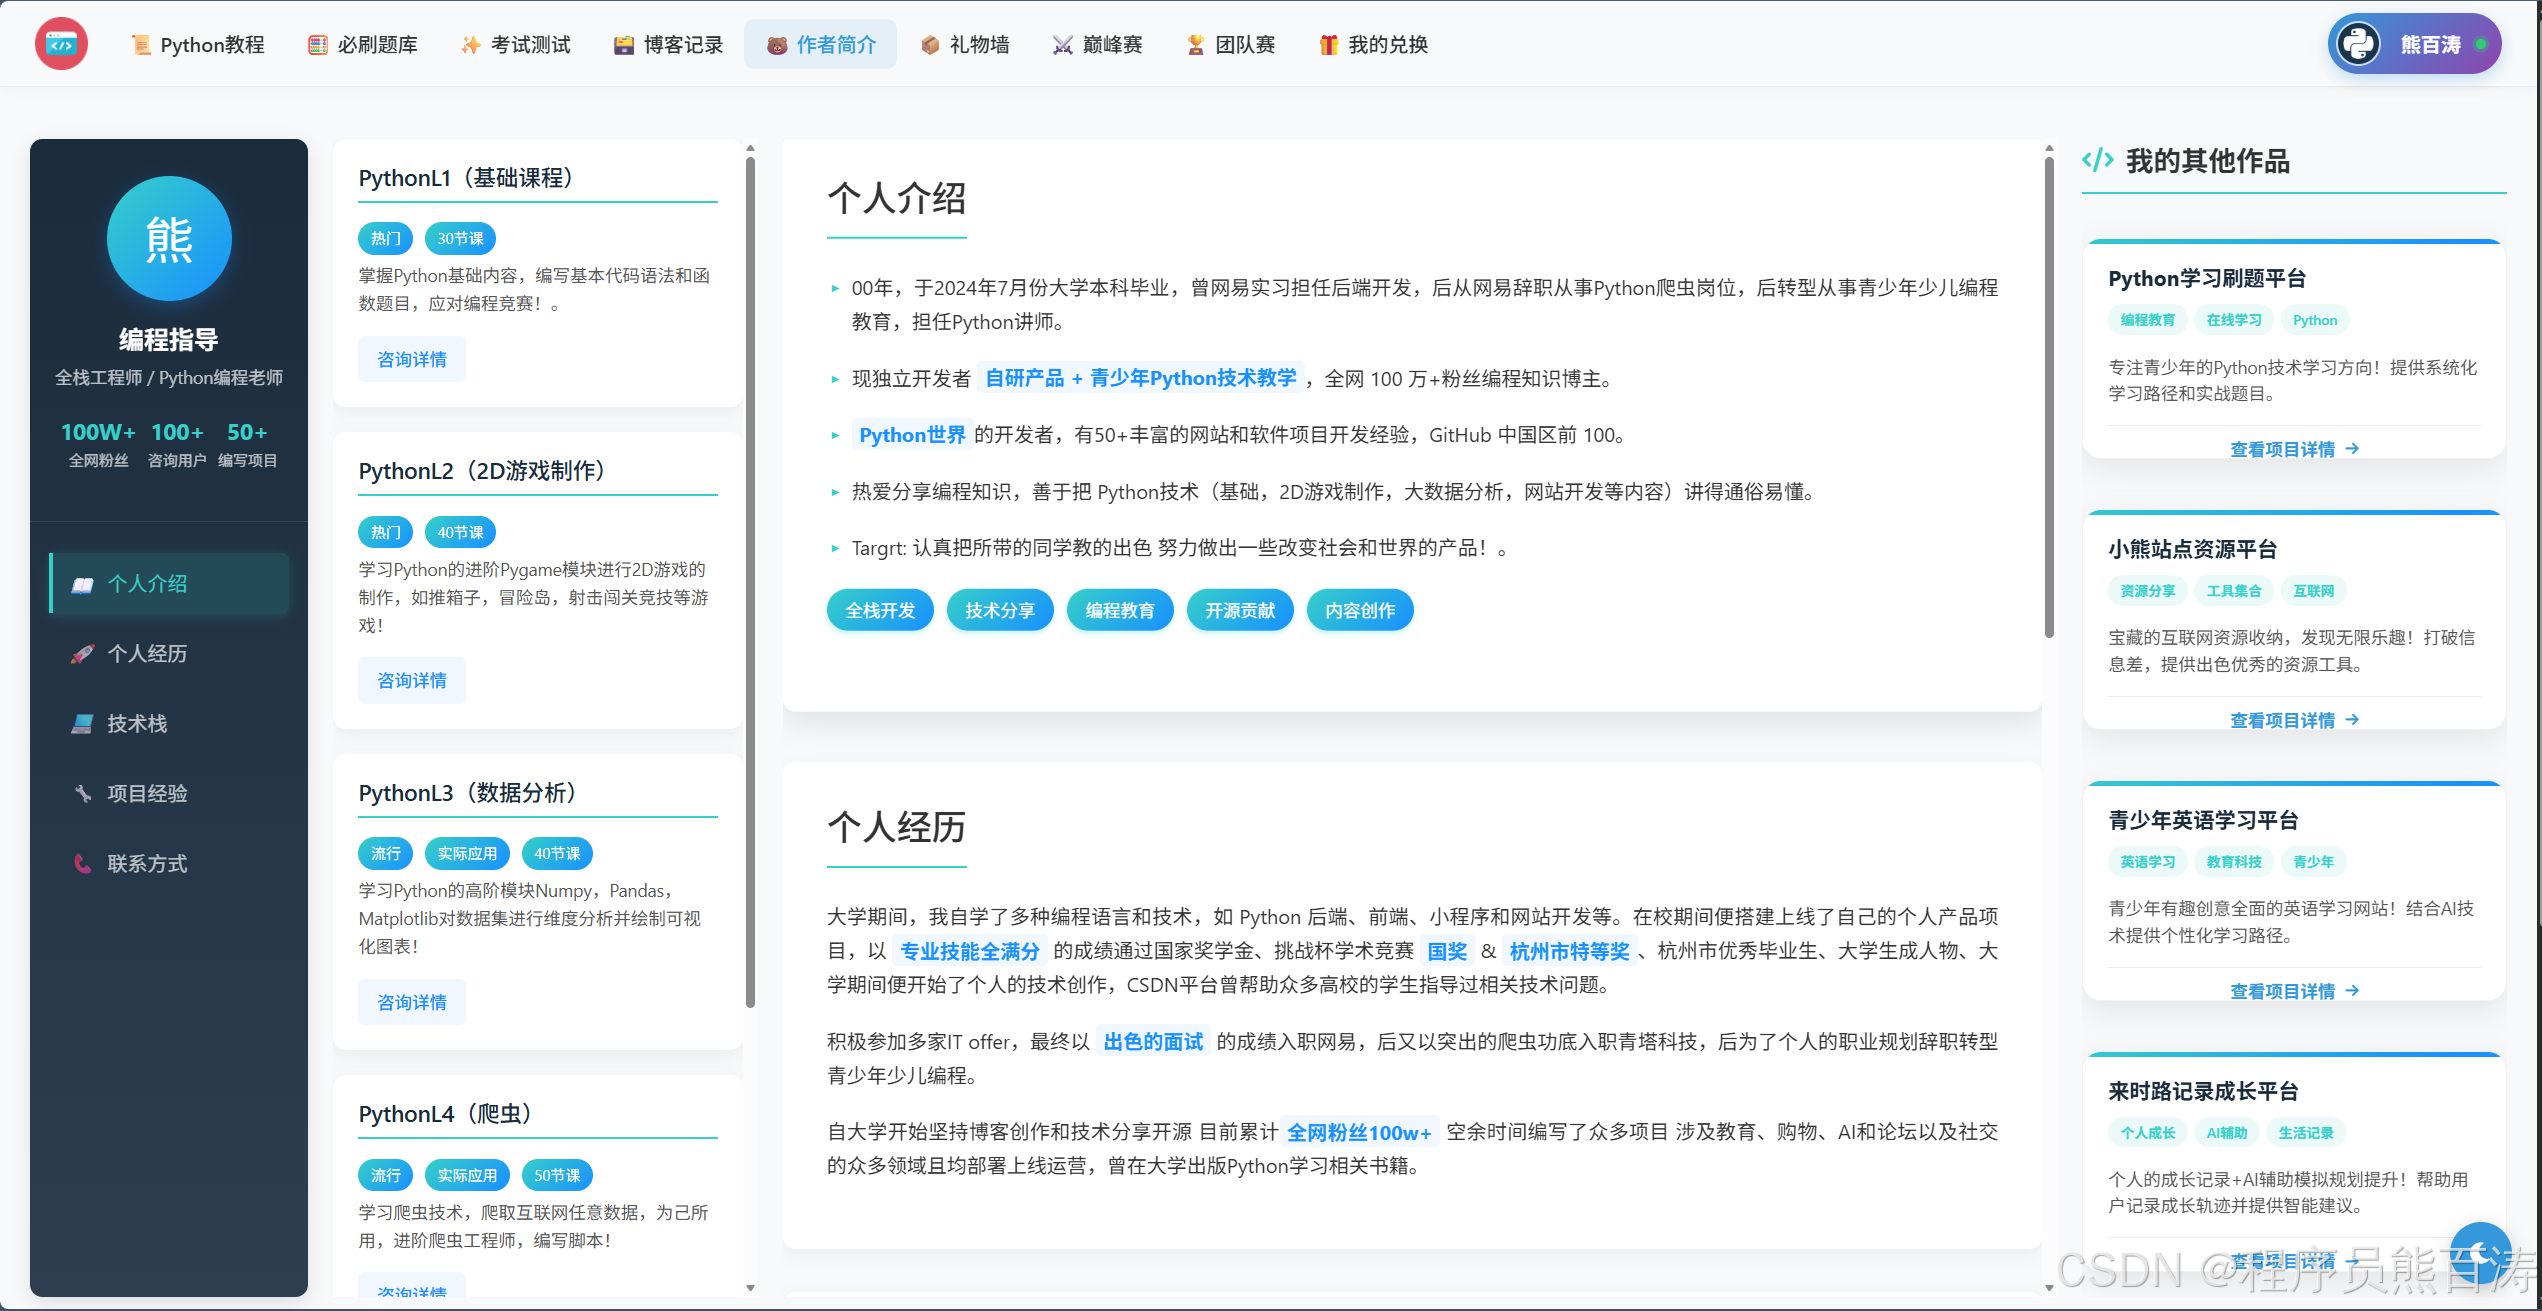2542x1311 pixels.
Task: Open 查看项目详情 for Python学习刷题平台
Action: point(2294,449)
